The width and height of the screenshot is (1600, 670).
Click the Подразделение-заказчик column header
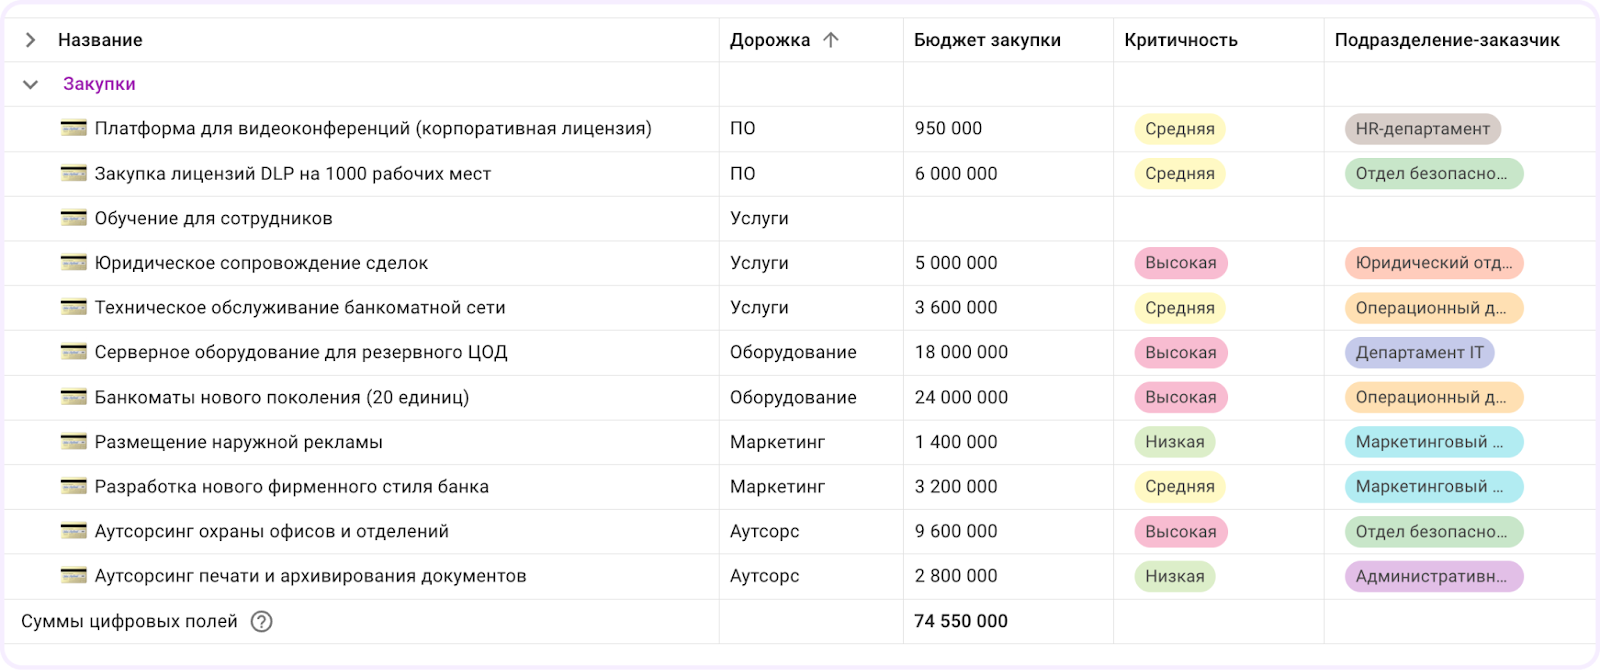click(1446, 40)
